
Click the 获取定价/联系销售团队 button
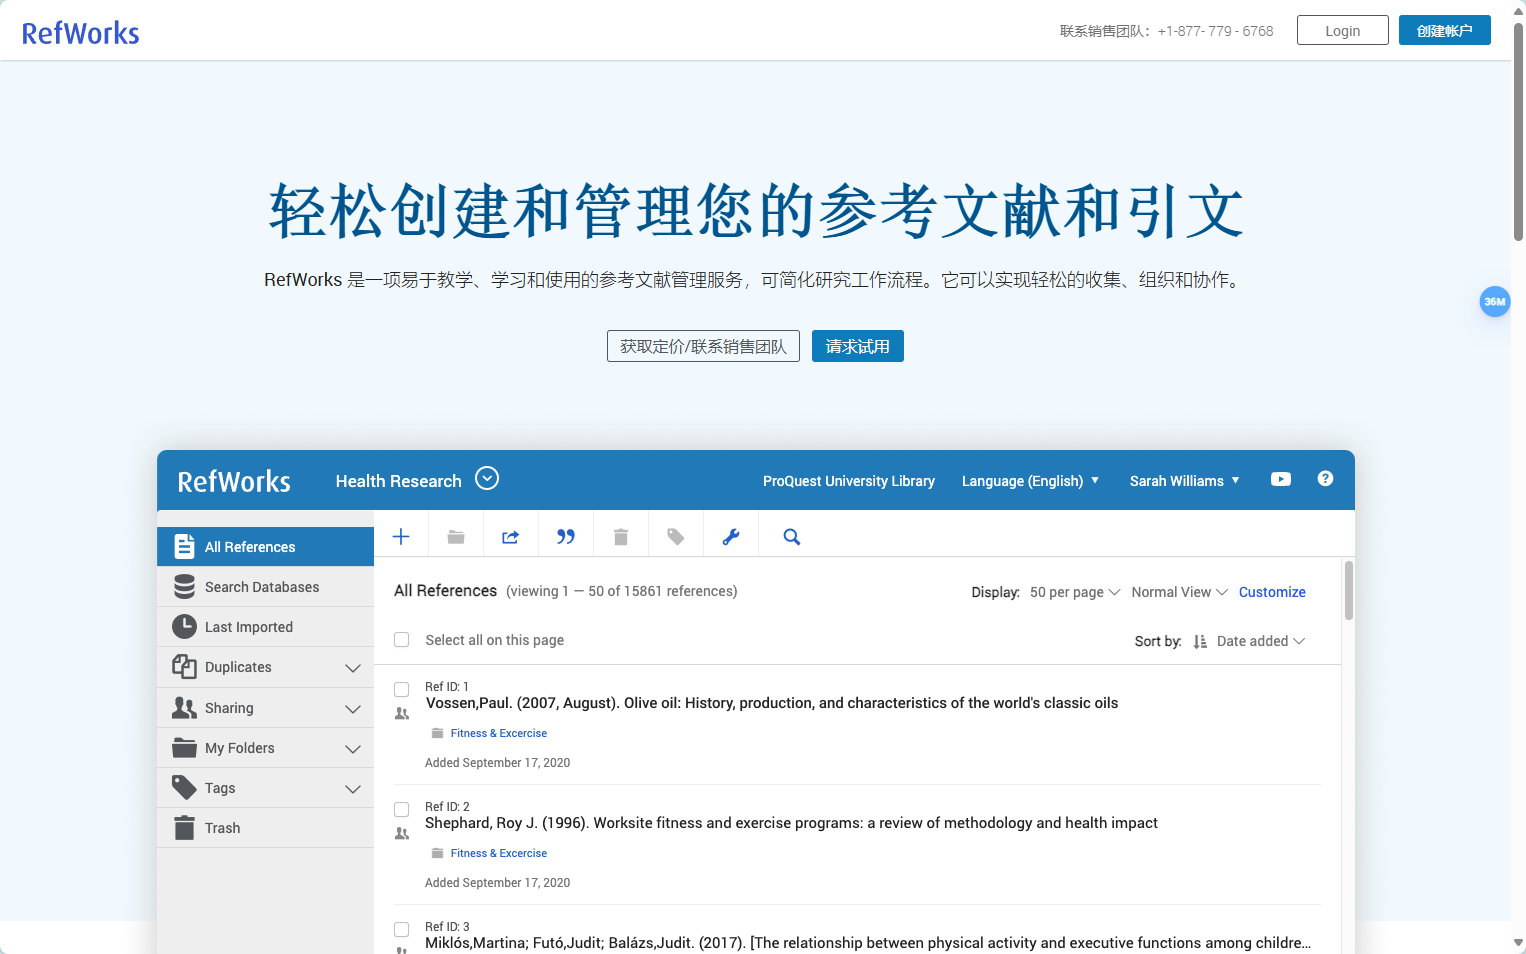coord(703,346)
